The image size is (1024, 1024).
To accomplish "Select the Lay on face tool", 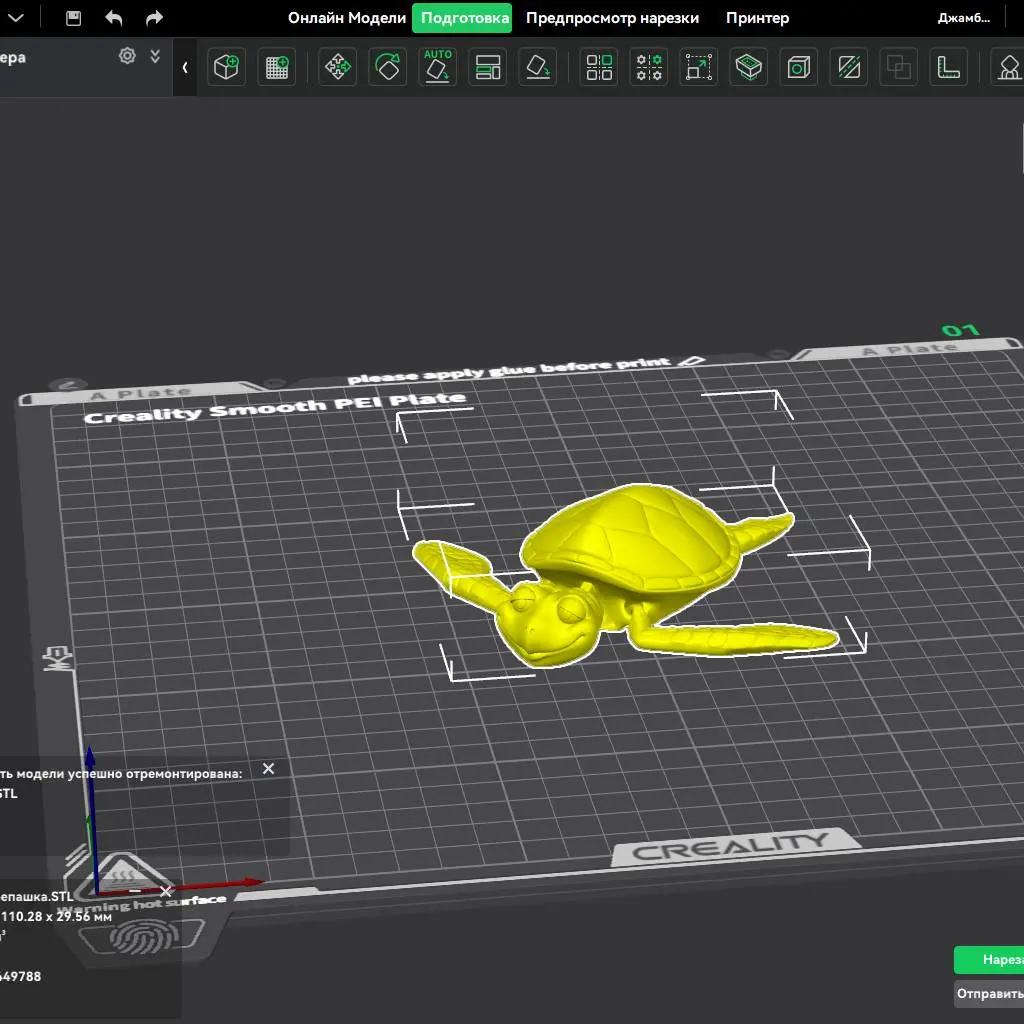I will [x=537, y=67].
